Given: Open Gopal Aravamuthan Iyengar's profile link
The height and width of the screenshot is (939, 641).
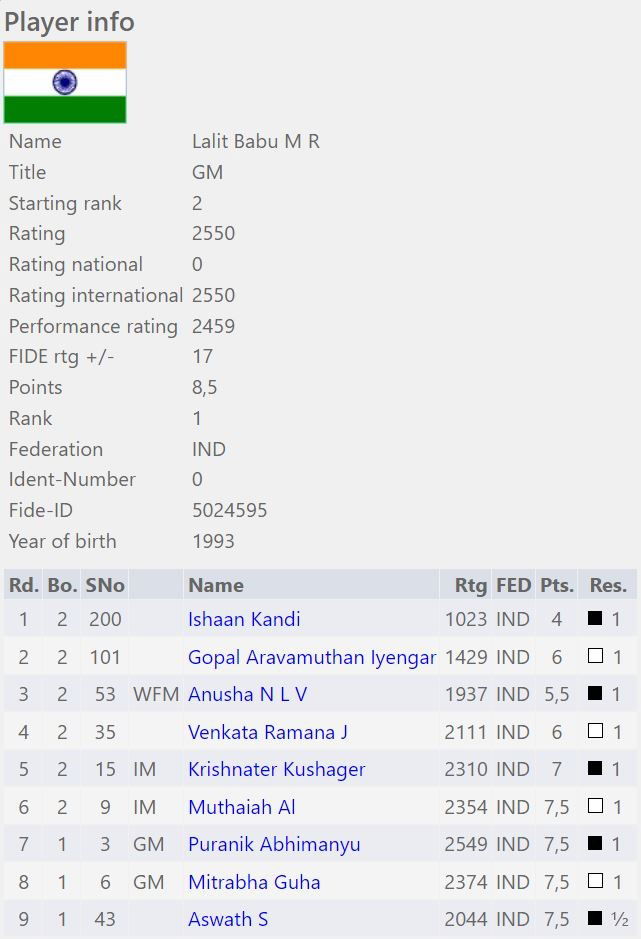Looking at the screenshot, I should pos(312,658).
